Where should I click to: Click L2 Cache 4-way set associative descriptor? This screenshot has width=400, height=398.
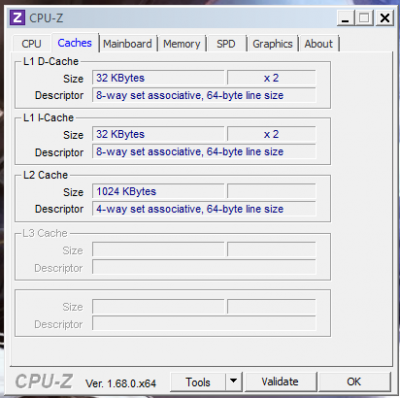coord(204,209)
